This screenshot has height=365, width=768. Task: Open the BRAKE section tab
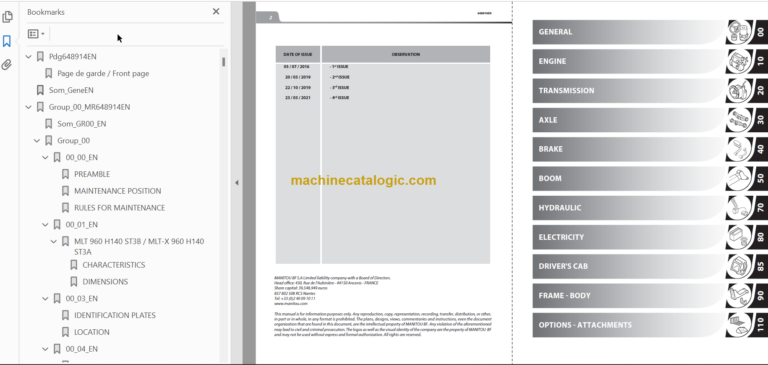pos(630,149)
